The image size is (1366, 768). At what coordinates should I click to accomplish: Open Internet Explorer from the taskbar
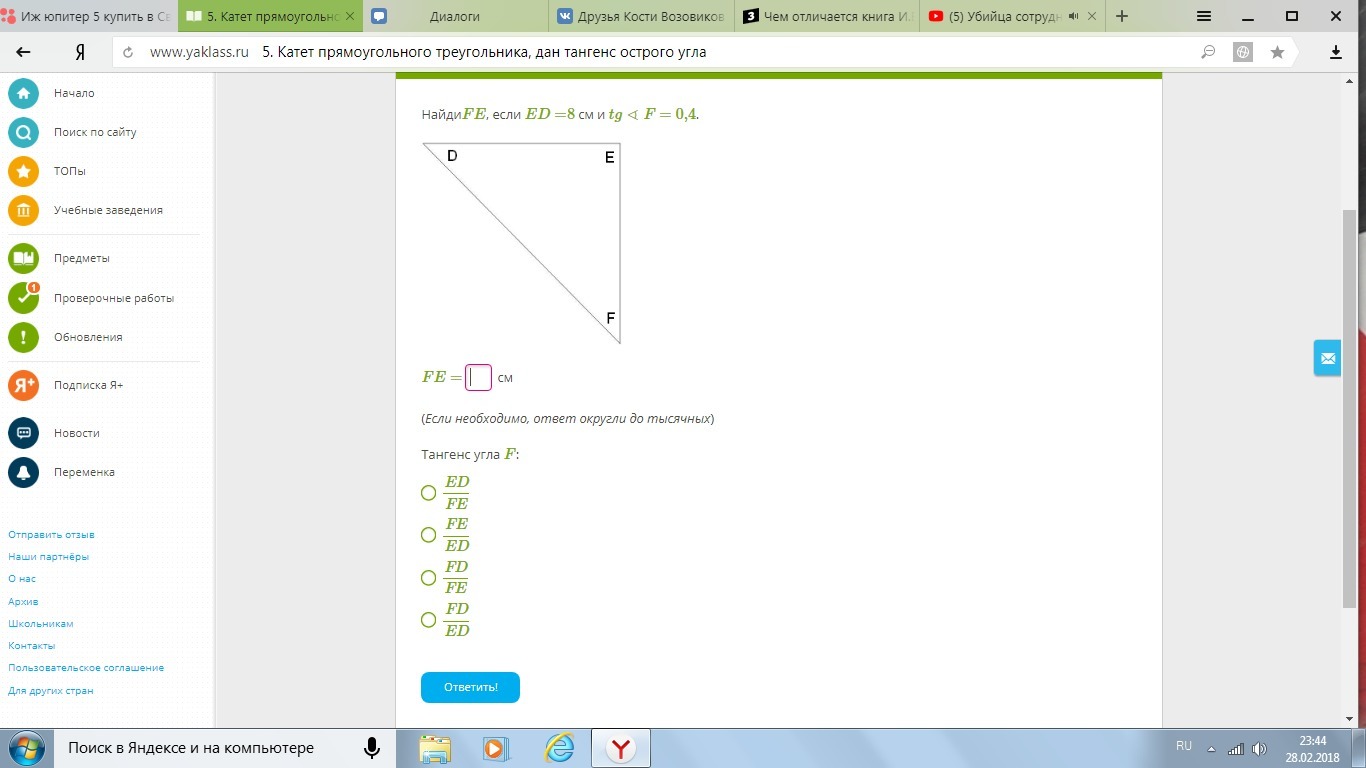tap(558, 748)
